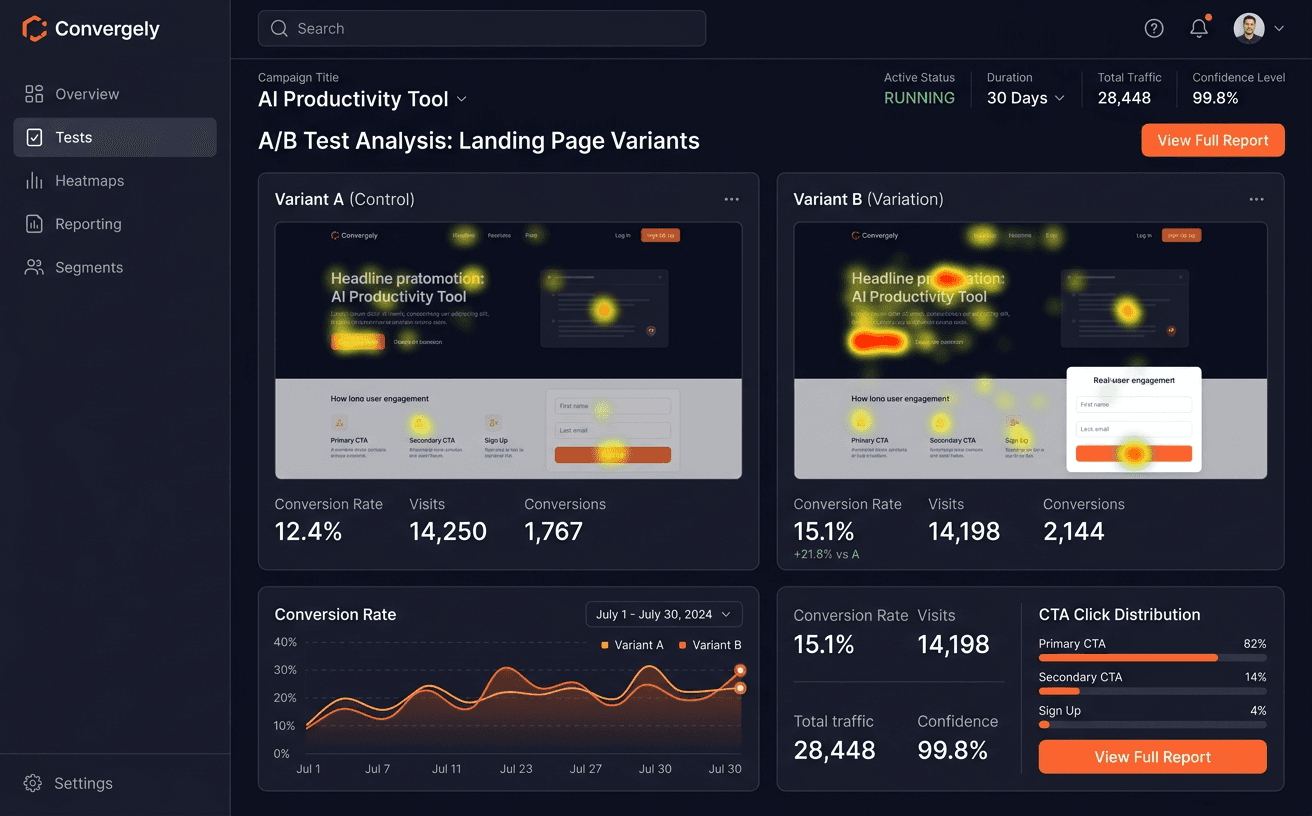
Task: Click Variant B conversions 2,144
Action: tap(1074, 531)
